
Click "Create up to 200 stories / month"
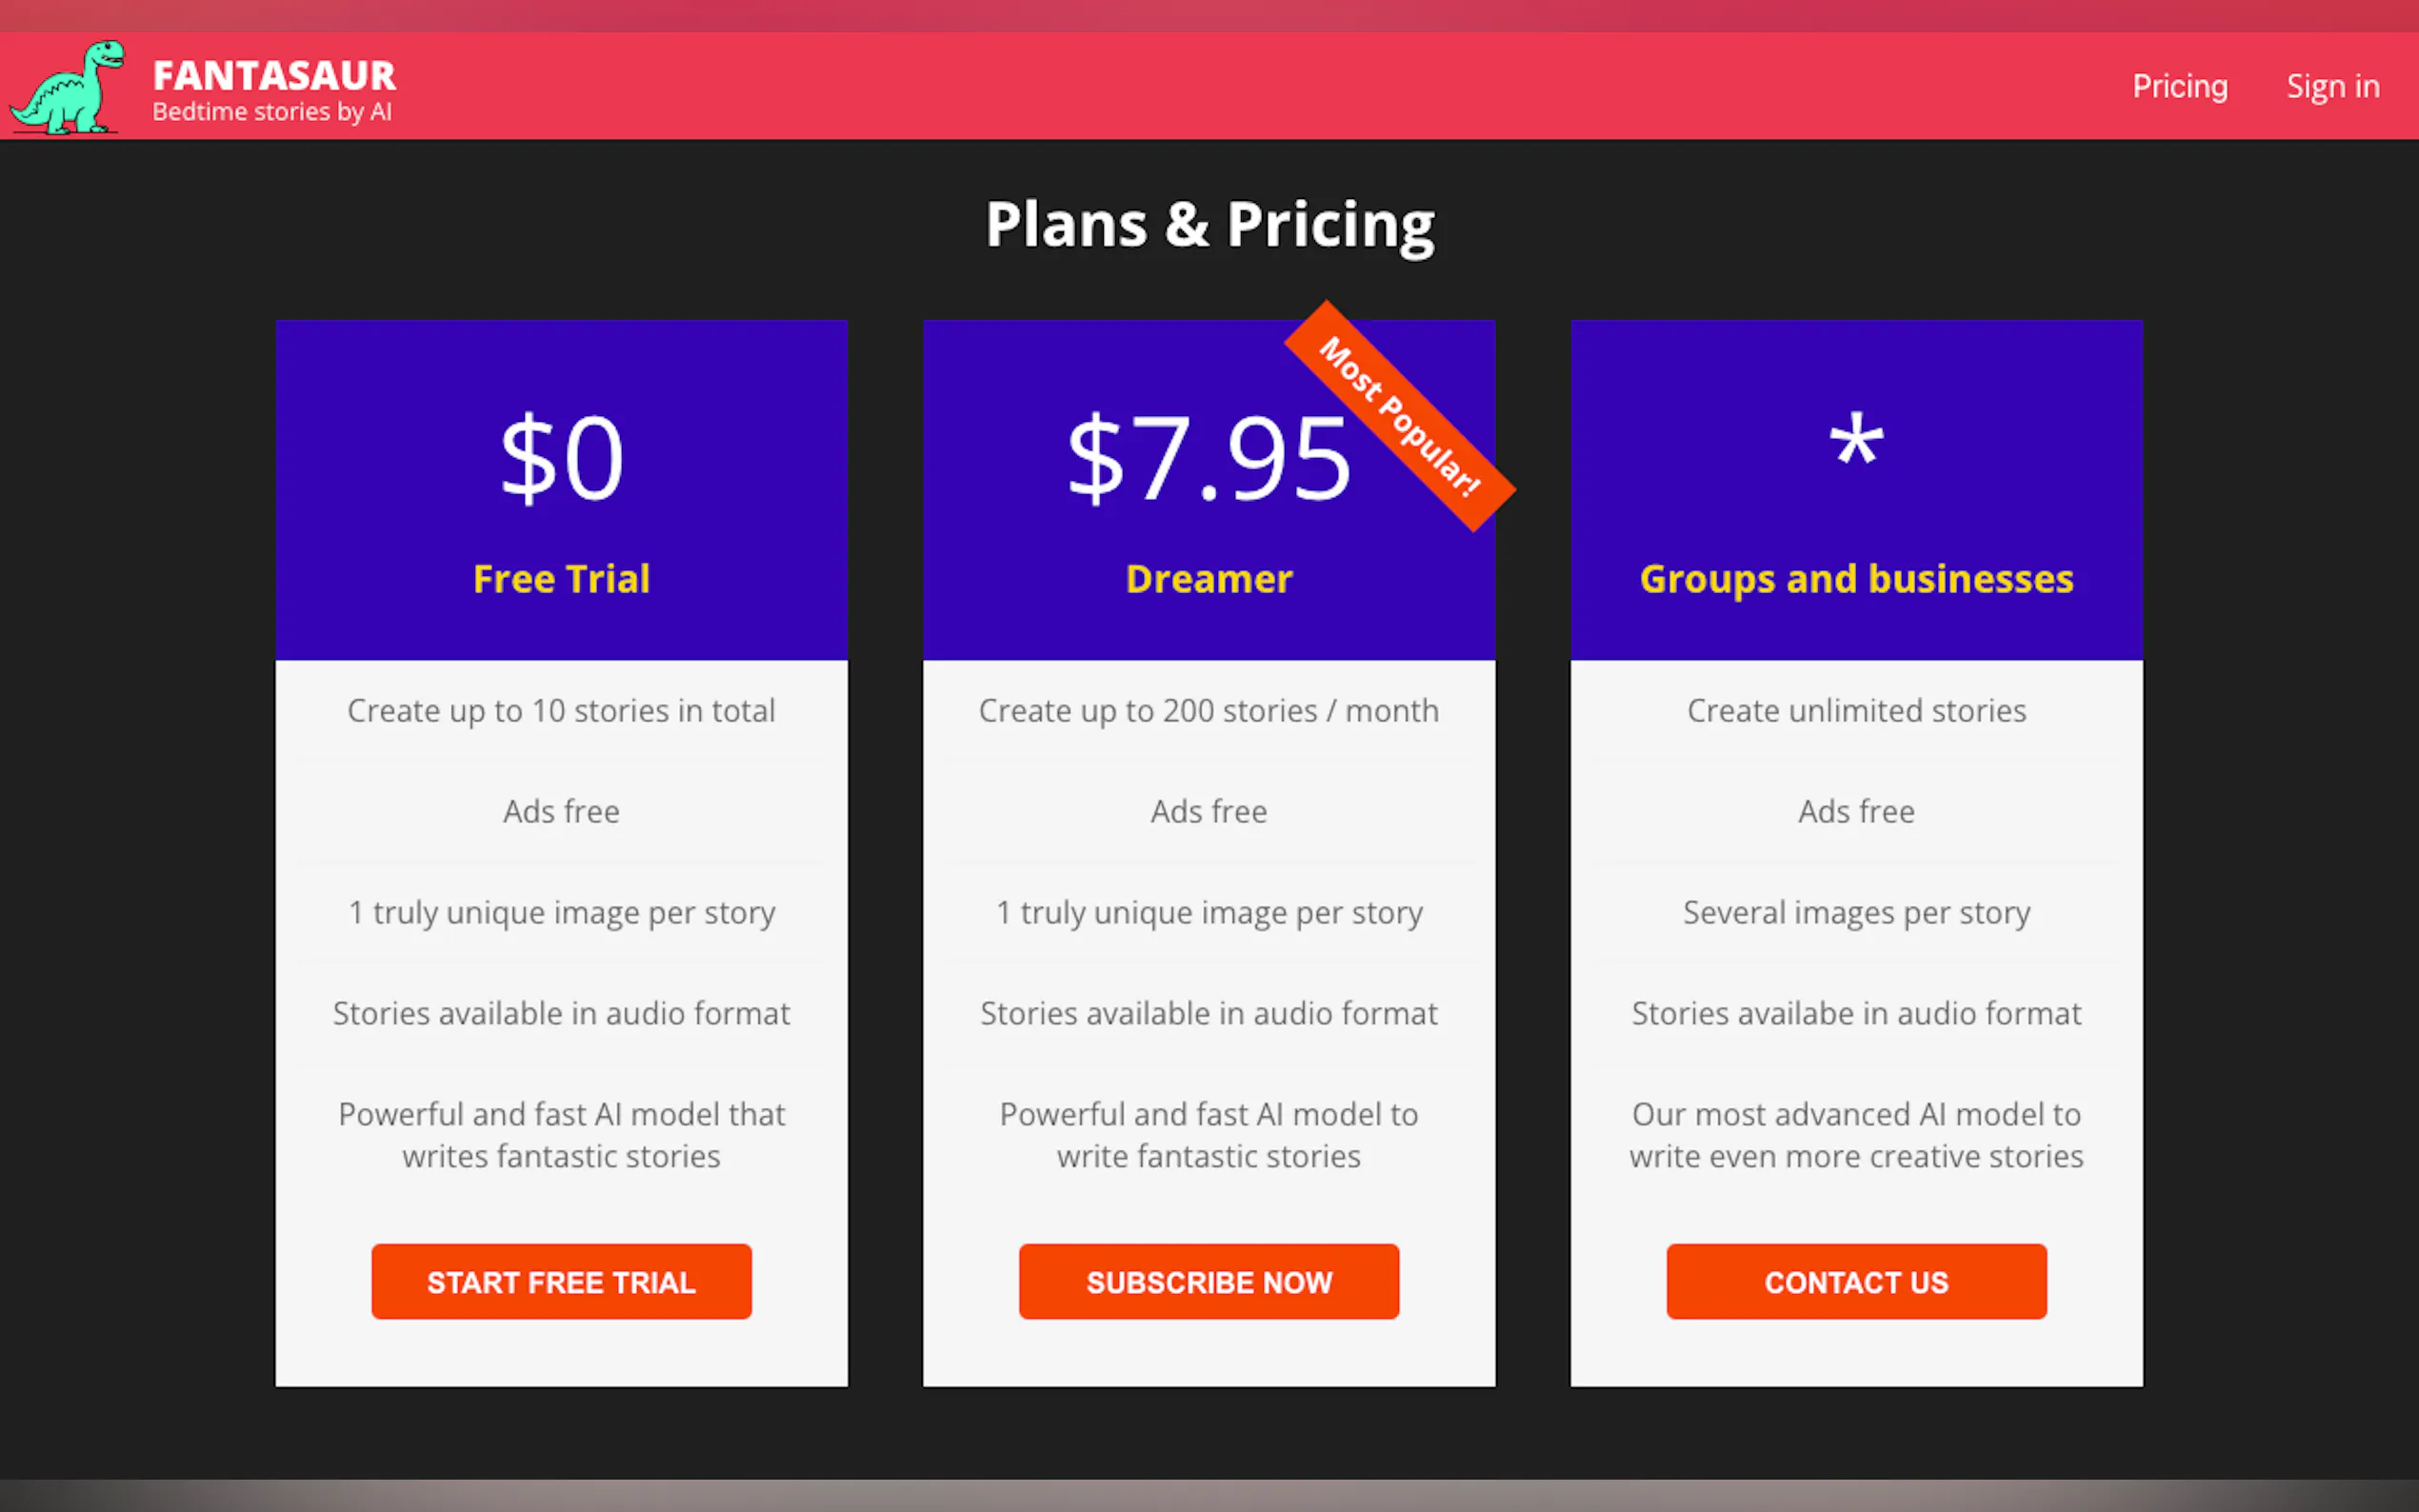tap(1209, 711)
